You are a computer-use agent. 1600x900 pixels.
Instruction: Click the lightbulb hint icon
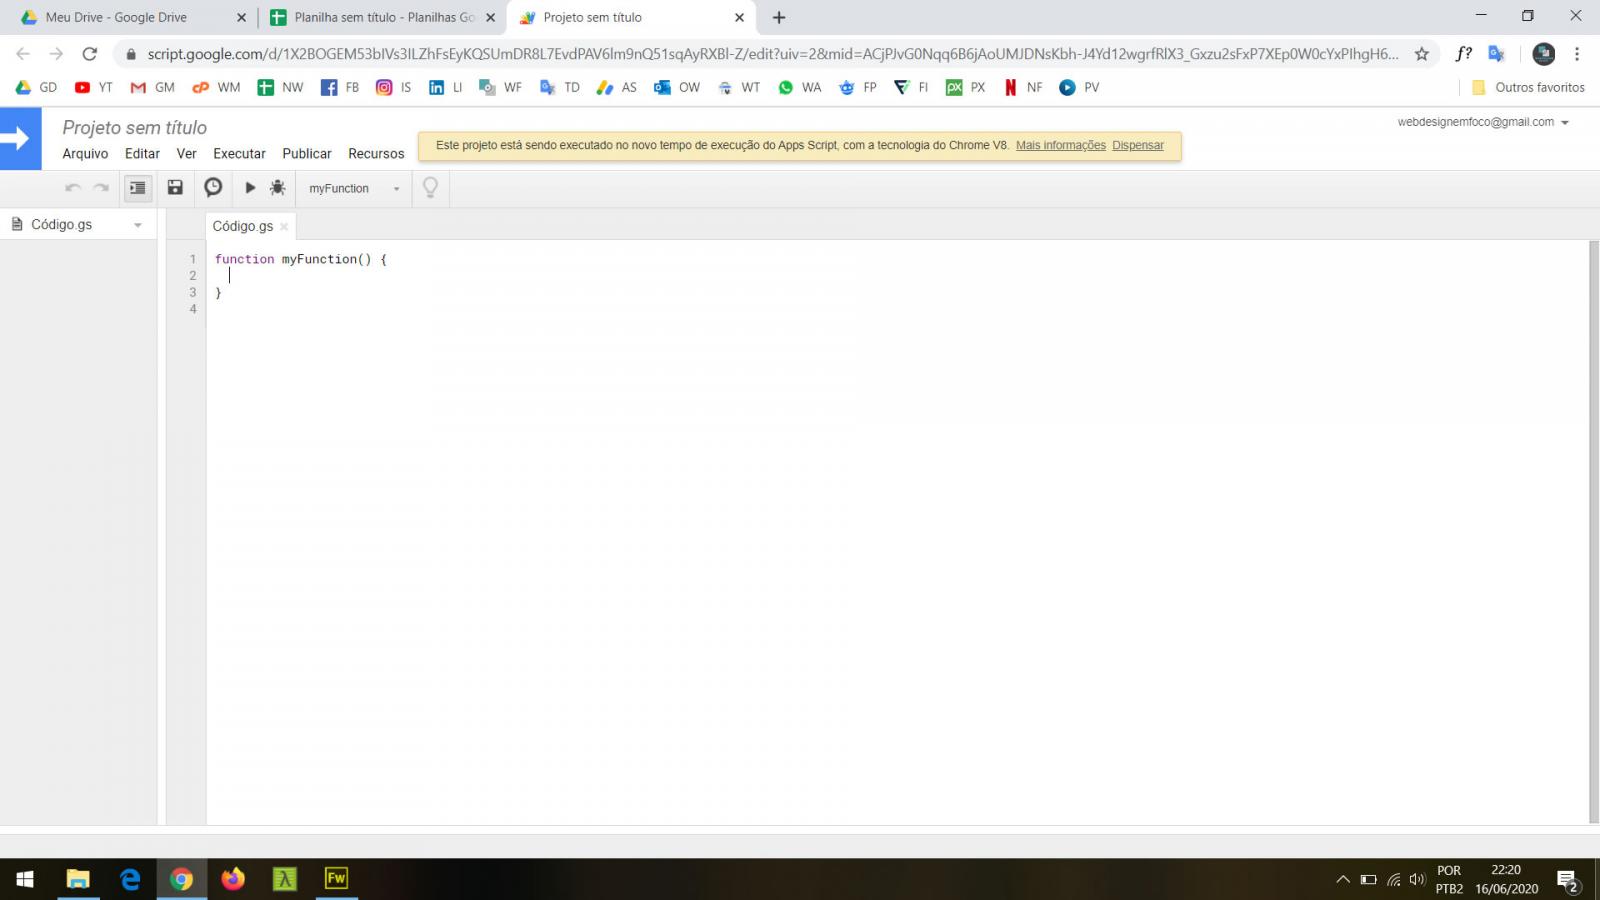430,188
